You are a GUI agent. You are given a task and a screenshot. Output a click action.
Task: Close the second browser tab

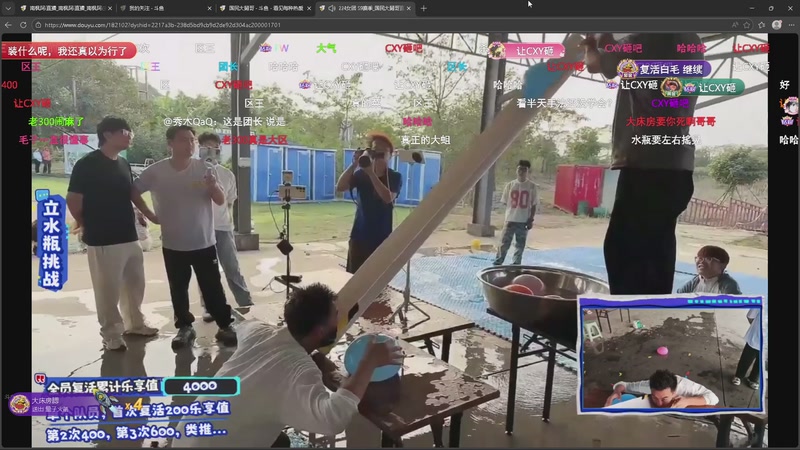click(x=209, y=8)
